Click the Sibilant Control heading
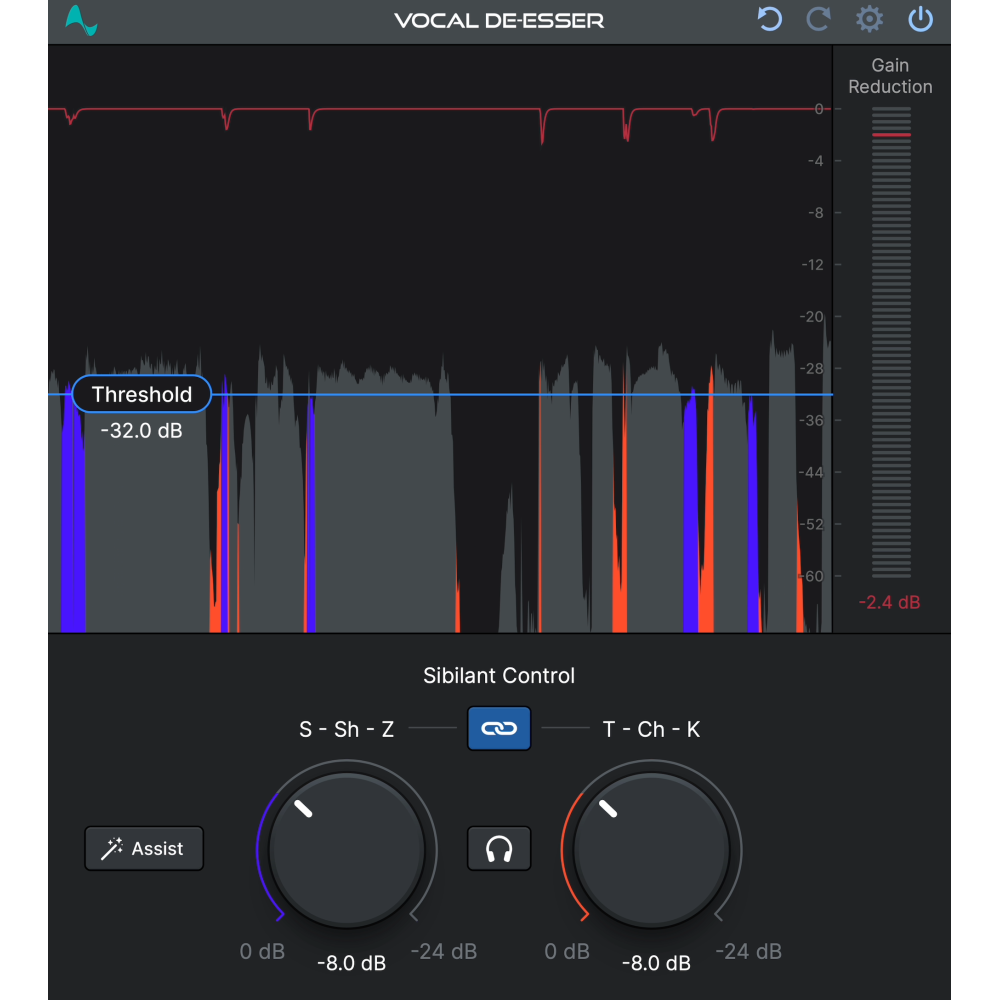This screenshot has height=1000, width=1000. 499,676
